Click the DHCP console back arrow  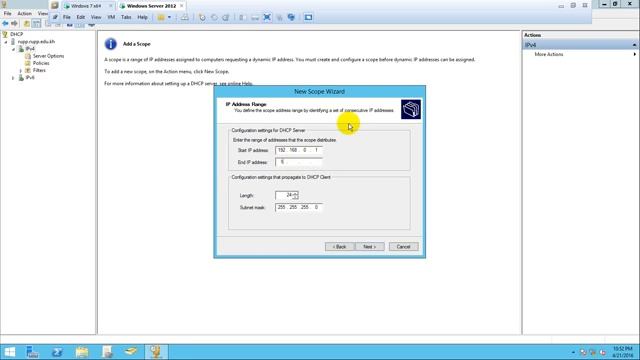point(5,24)
